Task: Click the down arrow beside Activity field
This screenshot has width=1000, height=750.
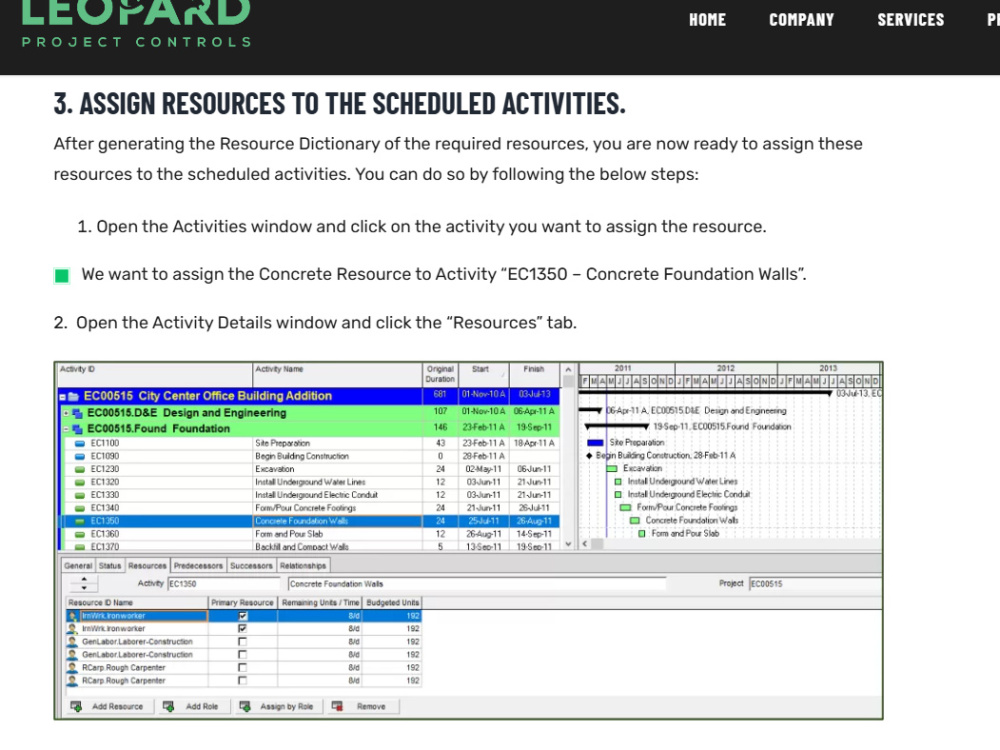Action: pos(84,587)
